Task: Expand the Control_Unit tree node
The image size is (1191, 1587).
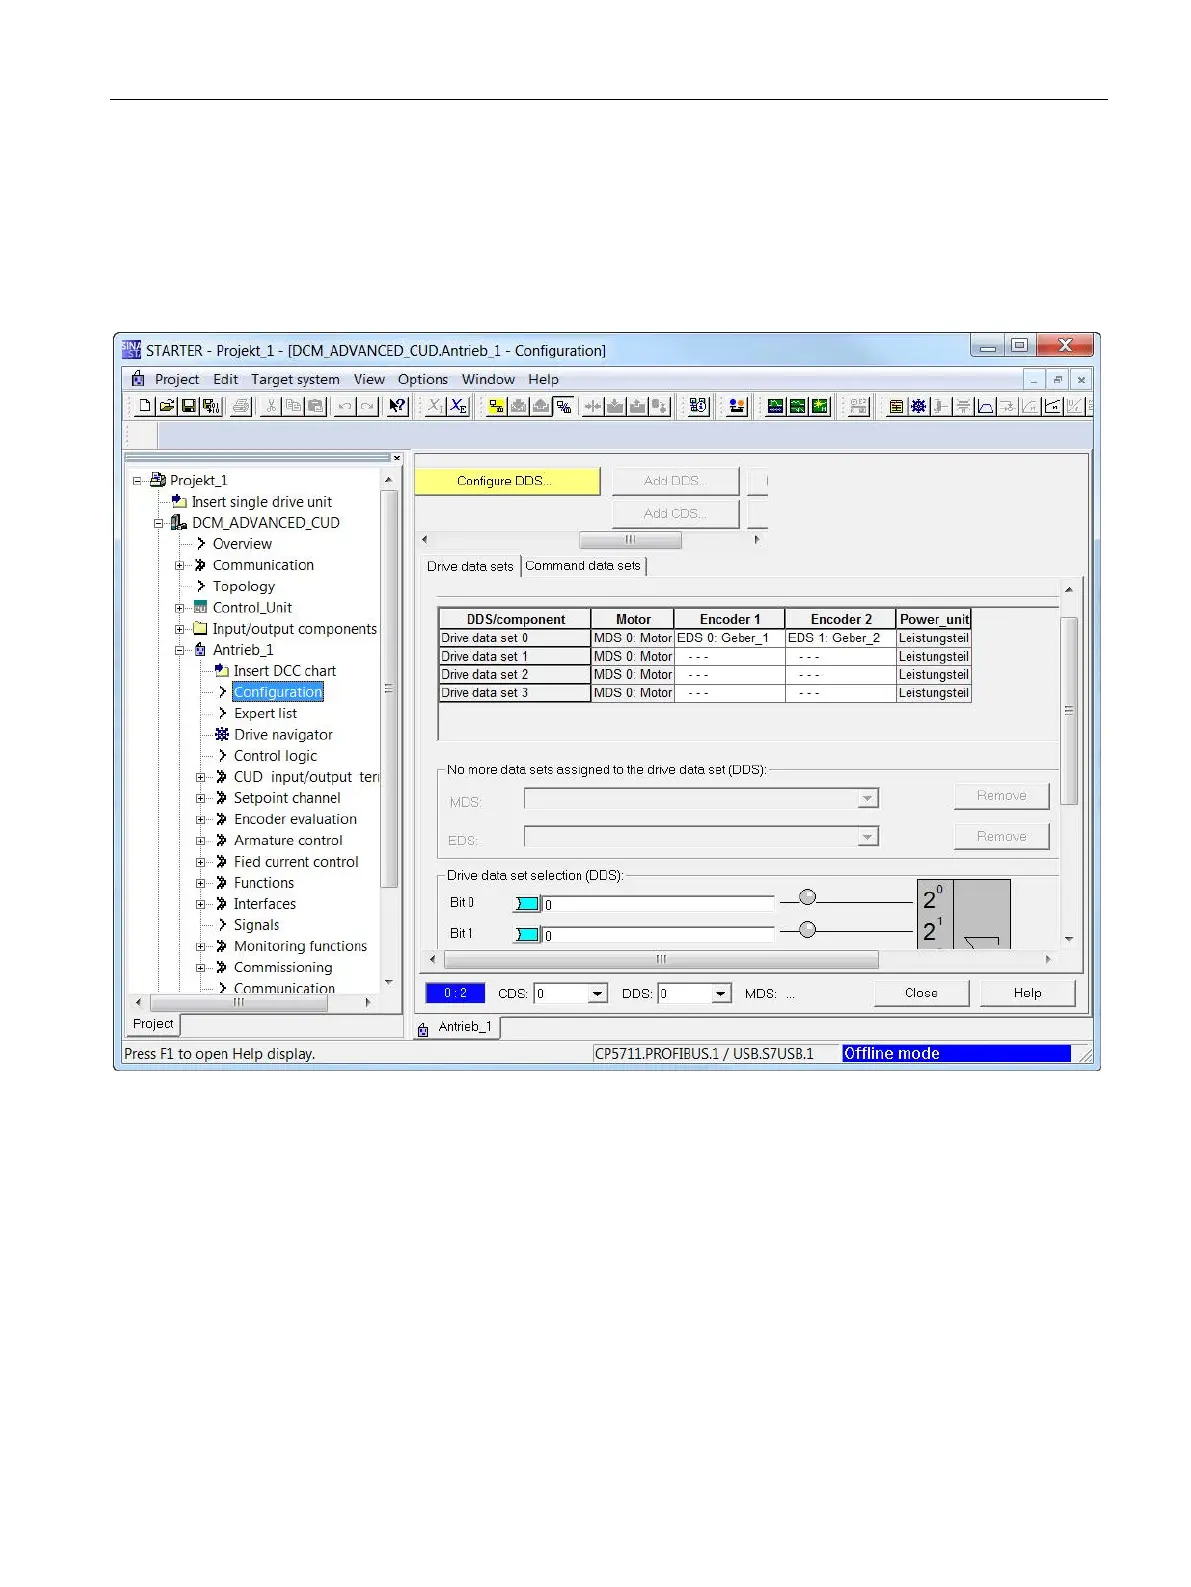Action: [x=179, y=608]
